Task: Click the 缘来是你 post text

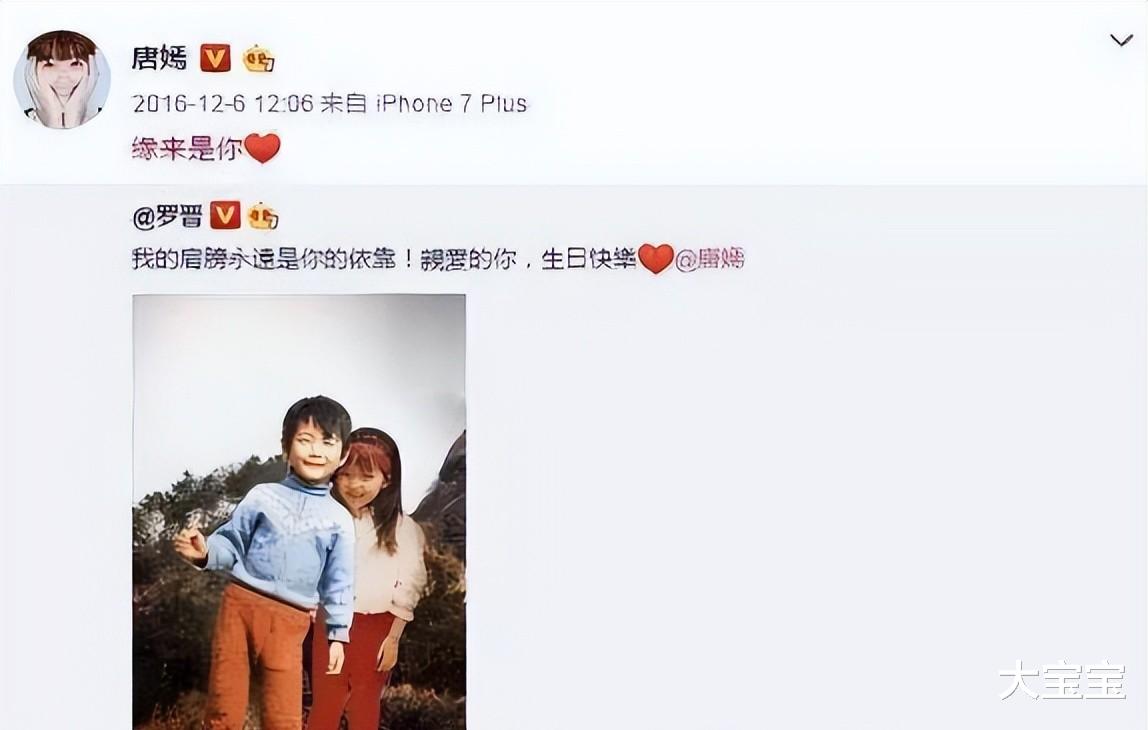Action: point(187,149)
